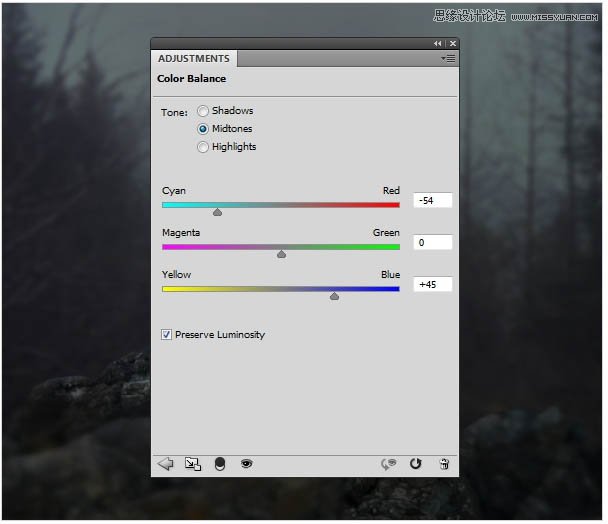The height and width of the screenshot is (524, 608).
Task: Open the Adjustments panel options menu
Action: pyautogui.click(x=449, y=59)
